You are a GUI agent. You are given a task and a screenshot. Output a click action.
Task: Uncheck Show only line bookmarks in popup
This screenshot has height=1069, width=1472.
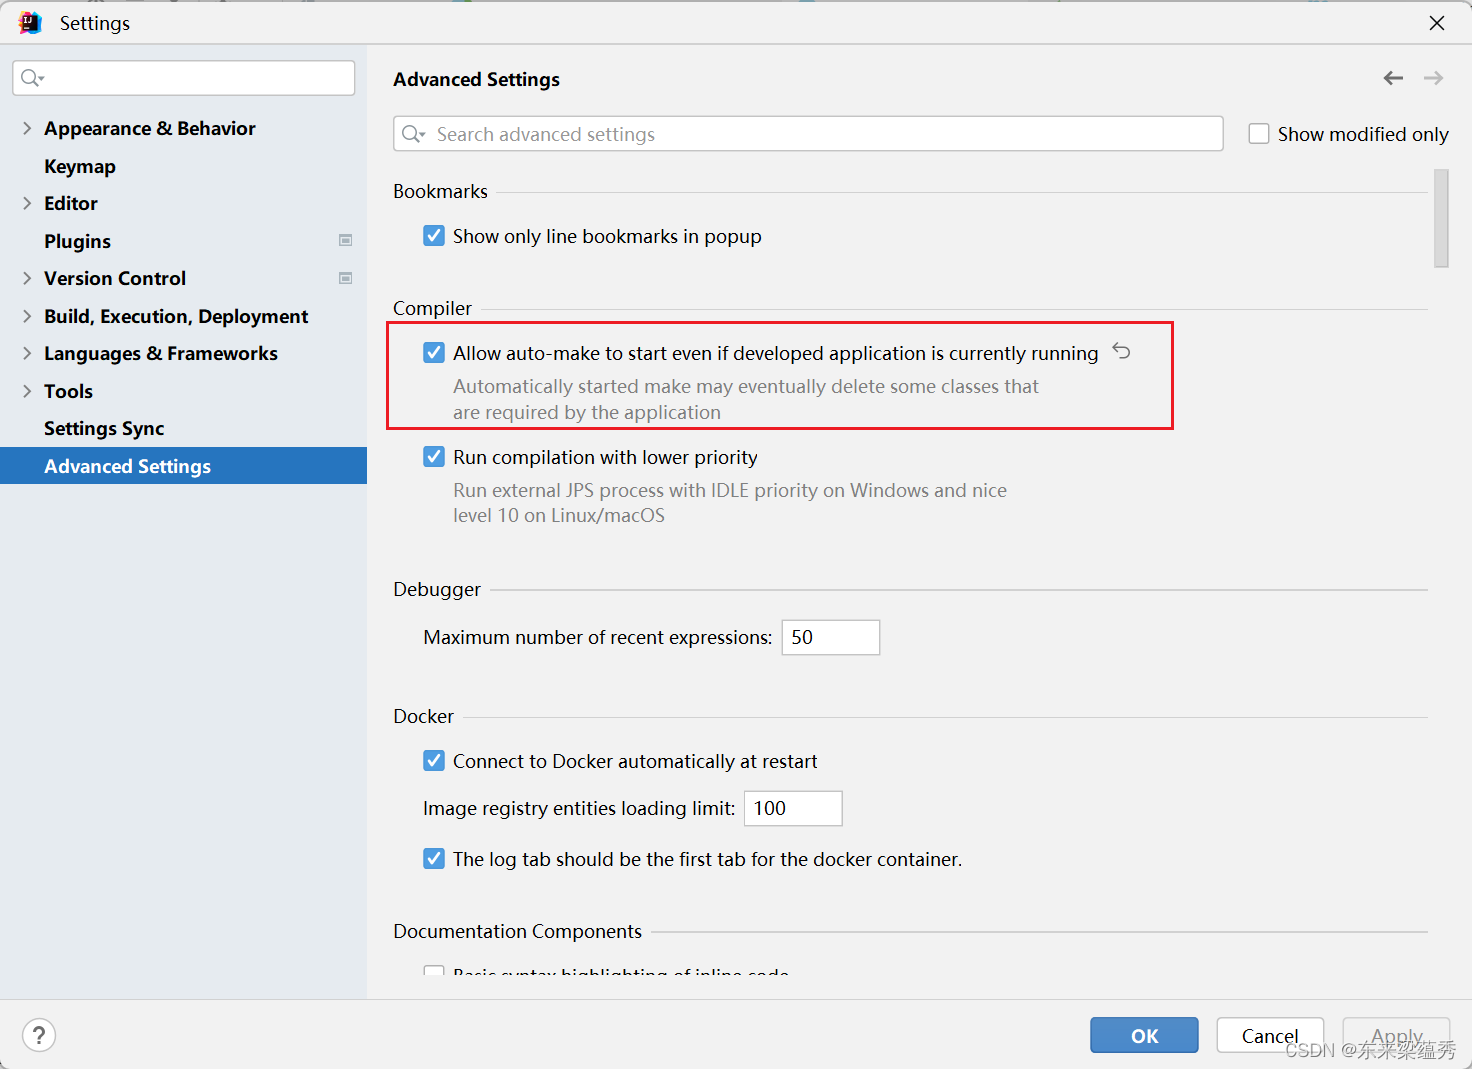434,236
